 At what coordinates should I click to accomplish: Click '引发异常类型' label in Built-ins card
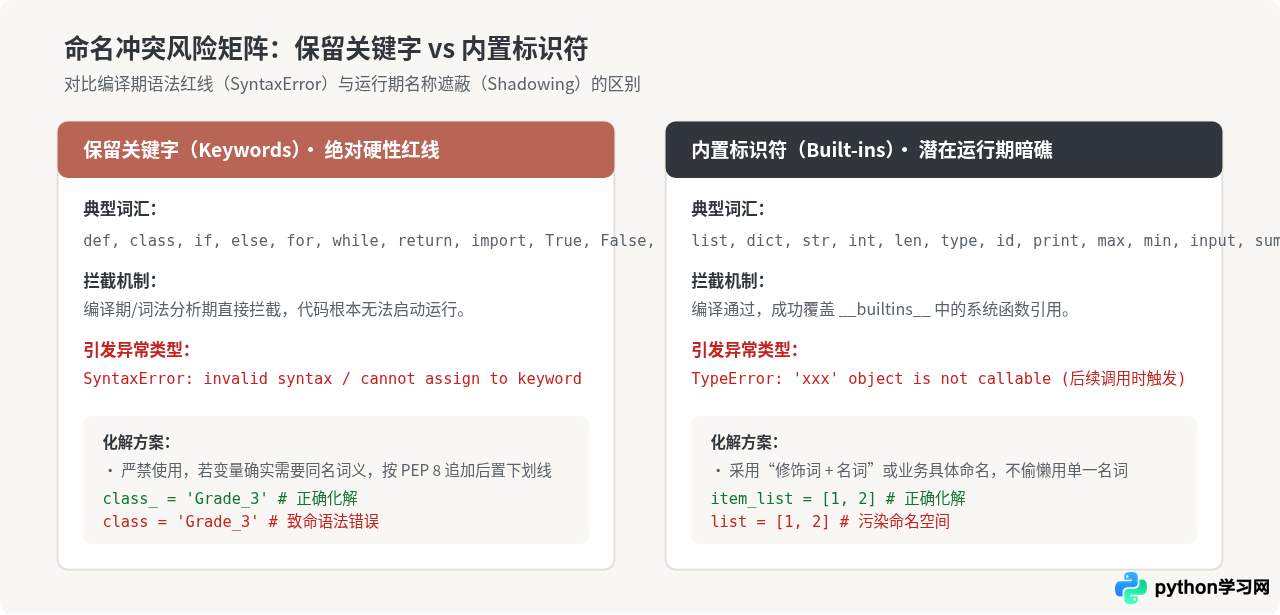[745, 350]
